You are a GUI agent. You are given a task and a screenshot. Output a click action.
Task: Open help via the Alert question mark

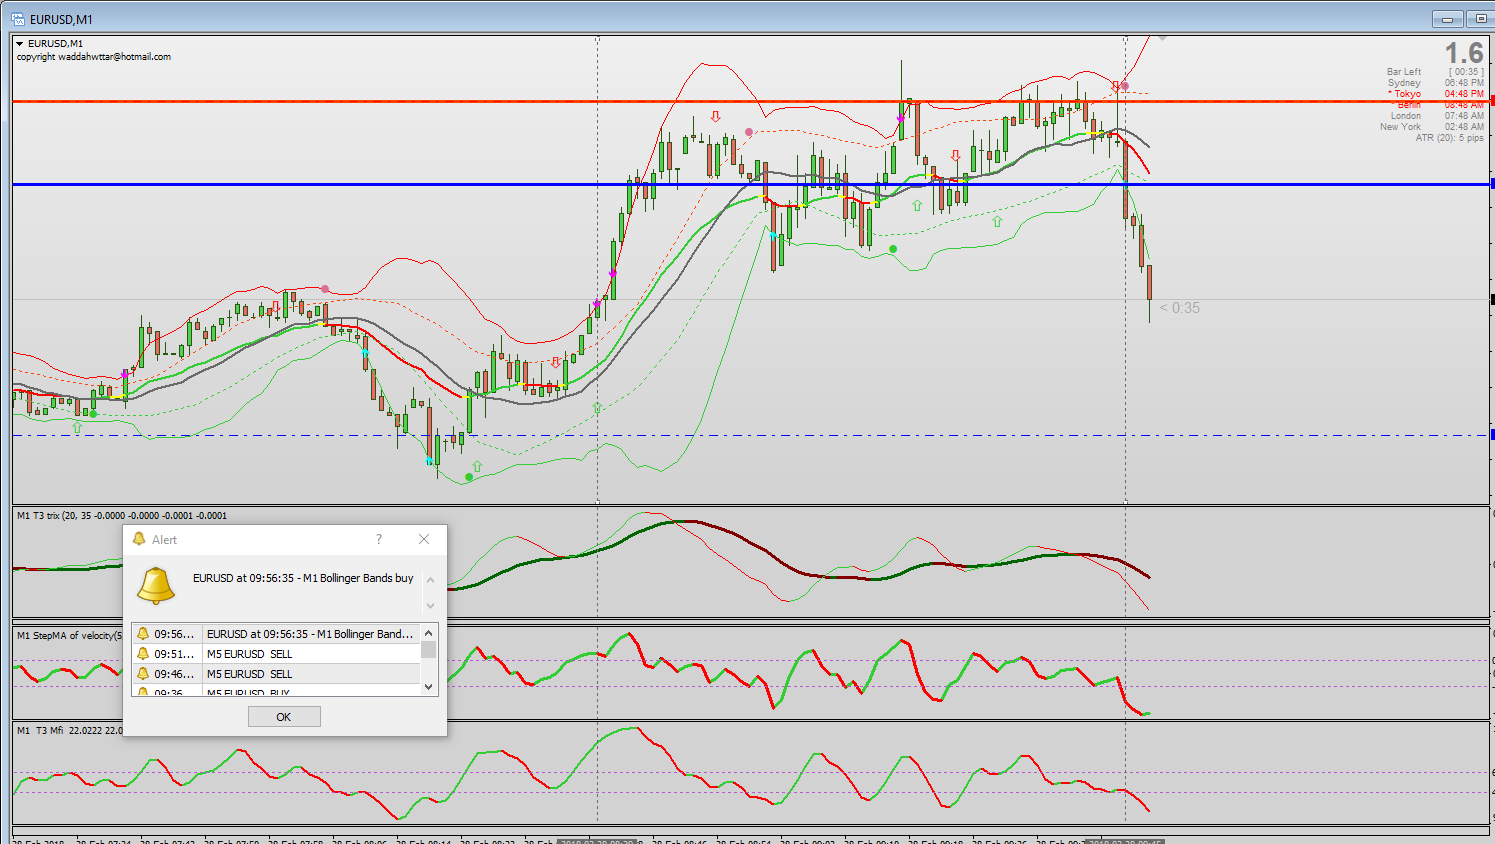point(379,539)
